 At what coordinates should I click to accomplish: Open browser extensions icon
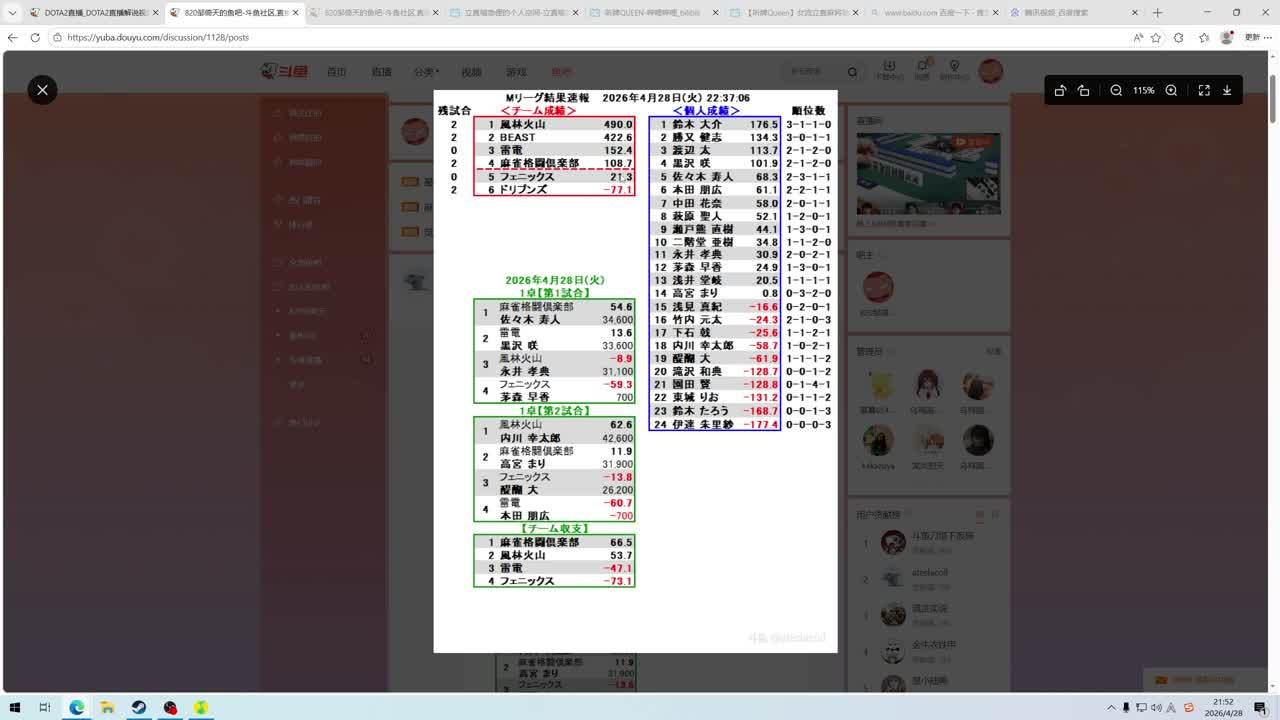tap(1179, 37)
